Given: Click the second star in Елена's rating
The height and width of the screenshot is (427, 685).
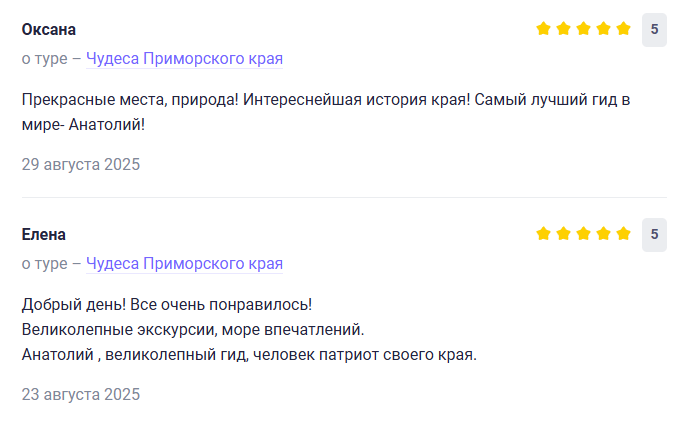Looking at the screenshot, I should (563, 234).
